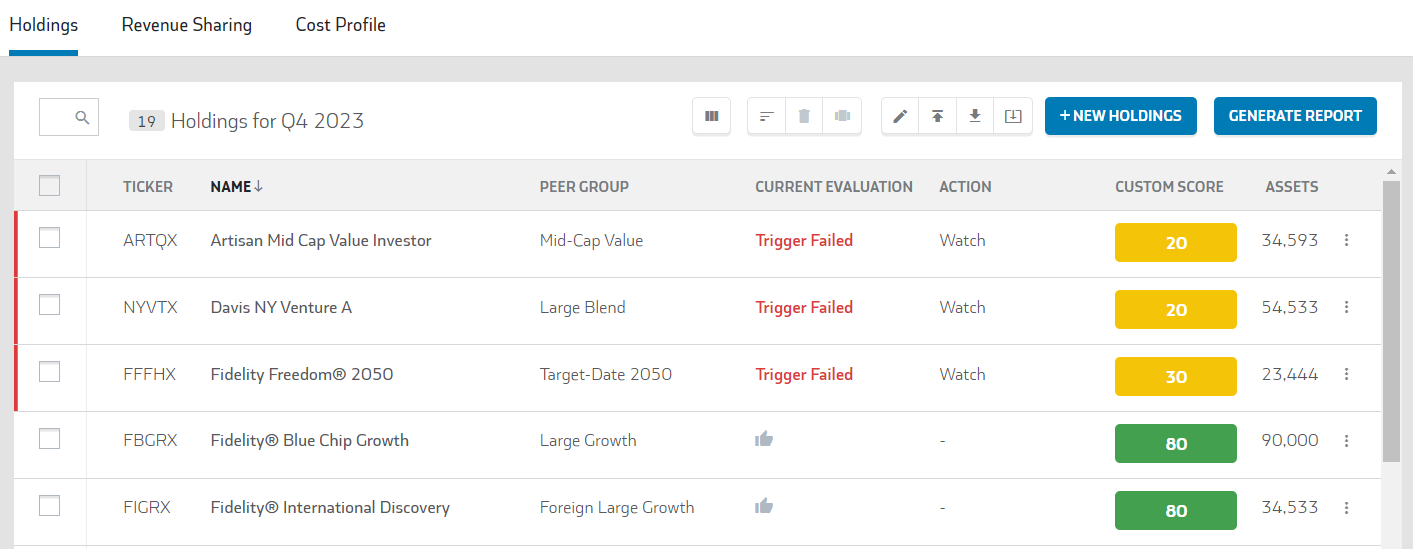Viewport: 1413px width, 549px height.
Task: Click the search magnifier icon
Action: point(83,117)
